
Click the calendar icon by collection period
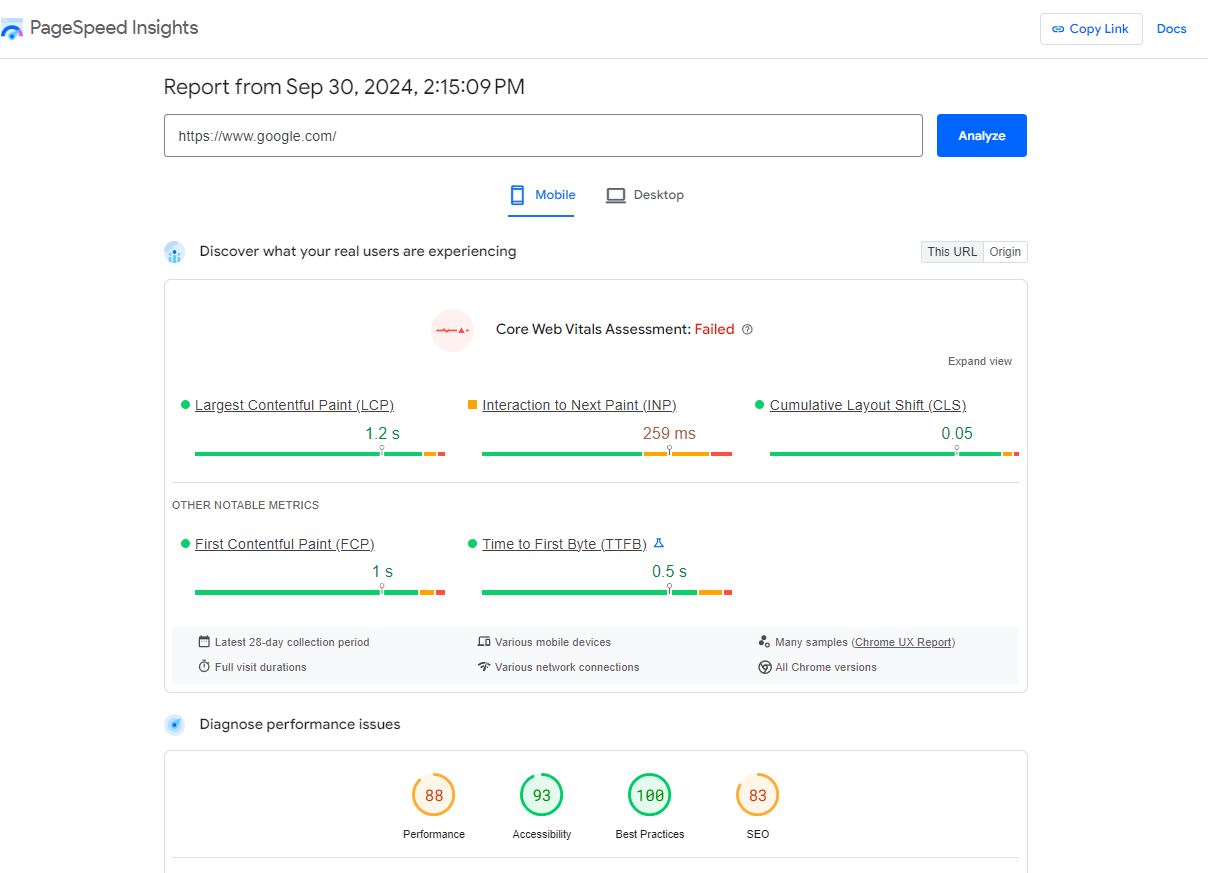coord(204,642)
